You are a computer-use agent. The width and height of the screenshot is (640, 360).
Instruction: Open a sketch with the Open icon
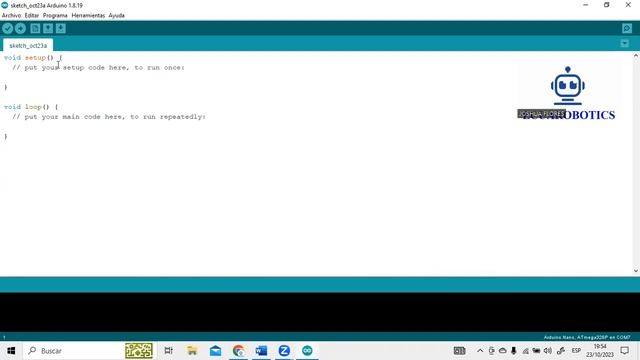click(48, 29)
